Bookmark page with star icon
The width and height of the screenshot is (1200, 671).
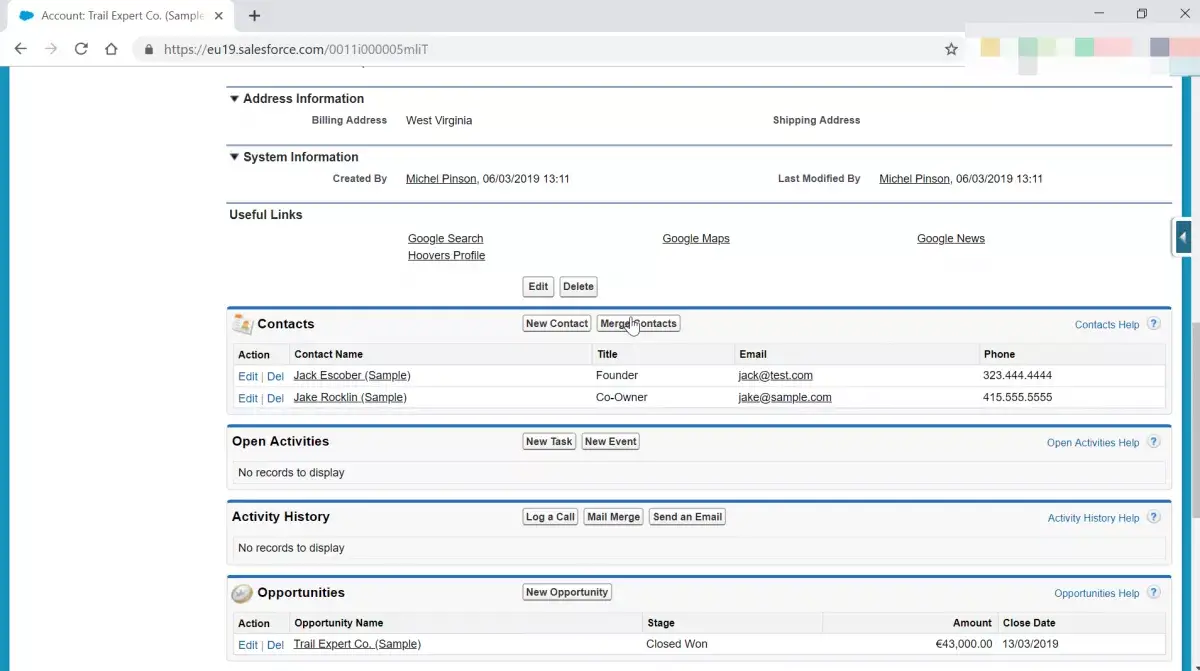tap(951, 48)
